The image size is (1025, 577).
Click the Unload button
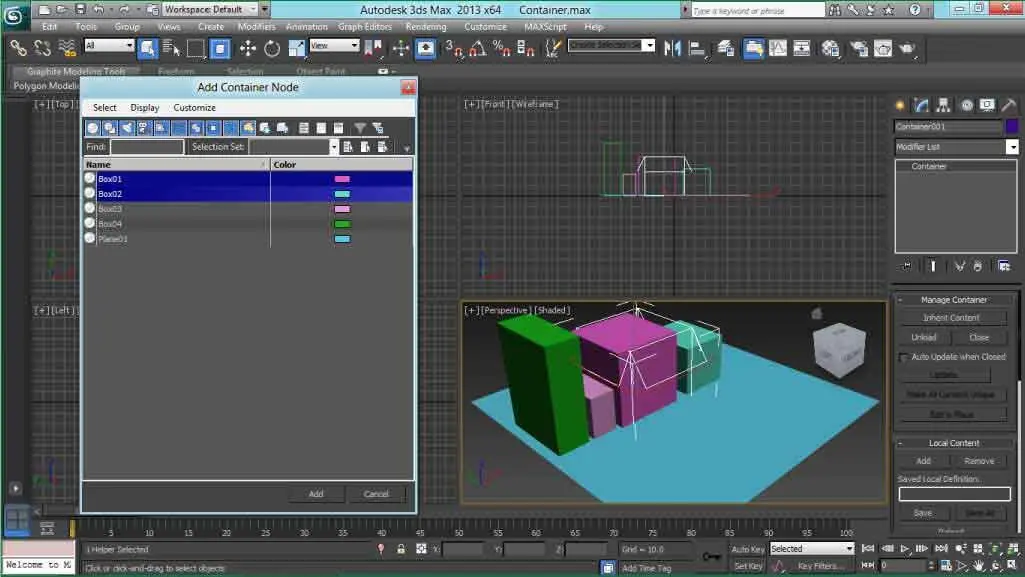[924, 337]
